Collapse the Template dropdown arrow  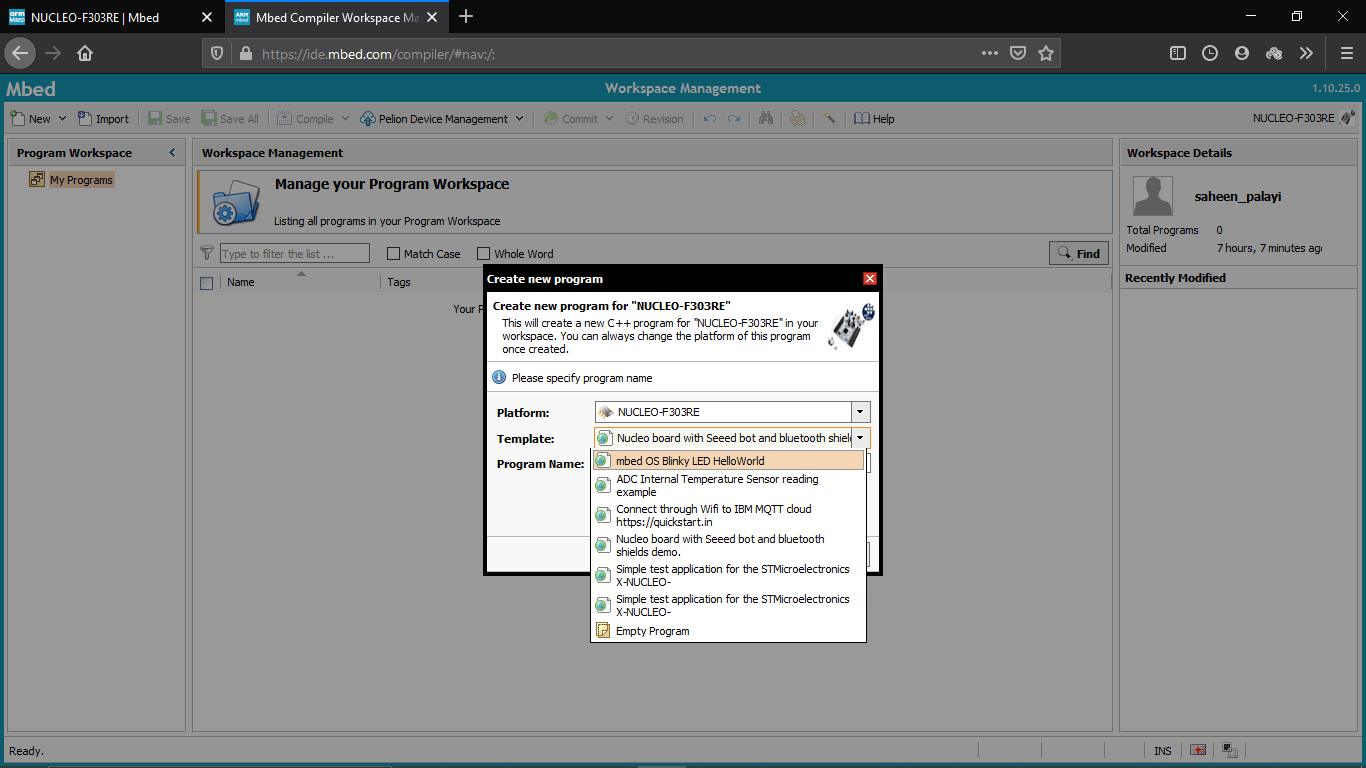pyautogui.click(x=860, y=438)
